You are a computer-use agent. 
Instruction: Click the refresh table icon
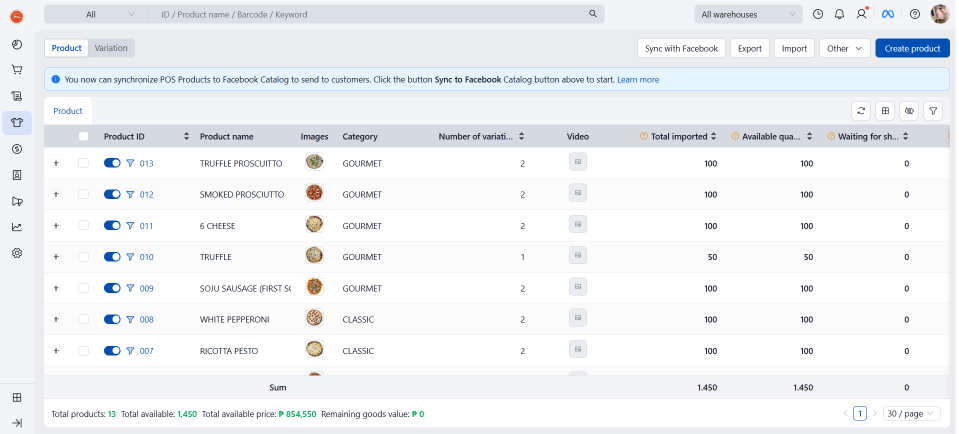pos(860,111)
